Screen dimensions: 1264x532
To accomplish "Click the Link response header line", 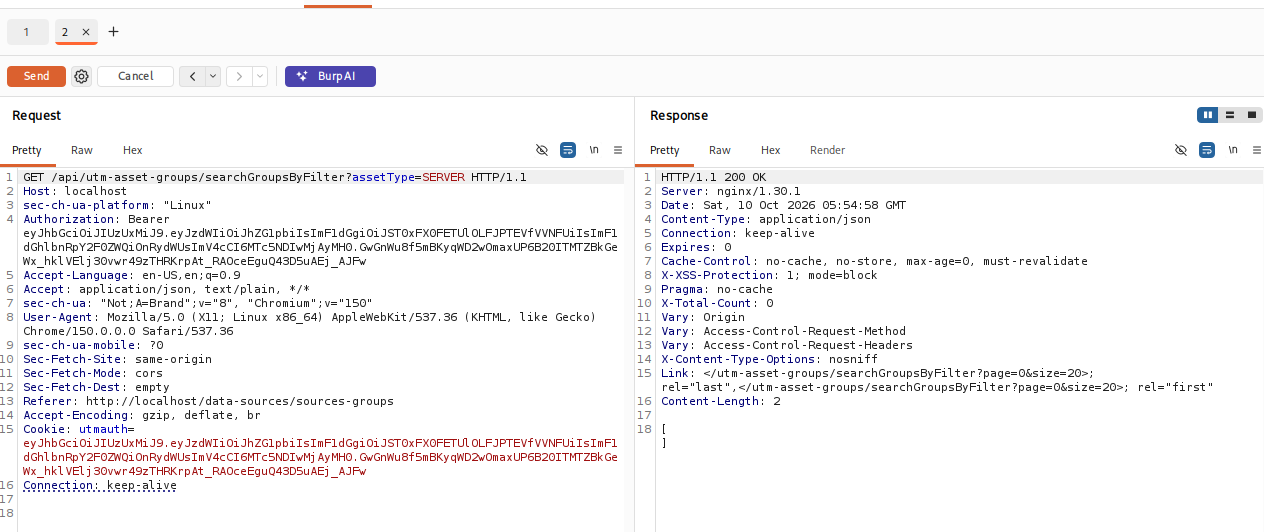I will (937, 380).
